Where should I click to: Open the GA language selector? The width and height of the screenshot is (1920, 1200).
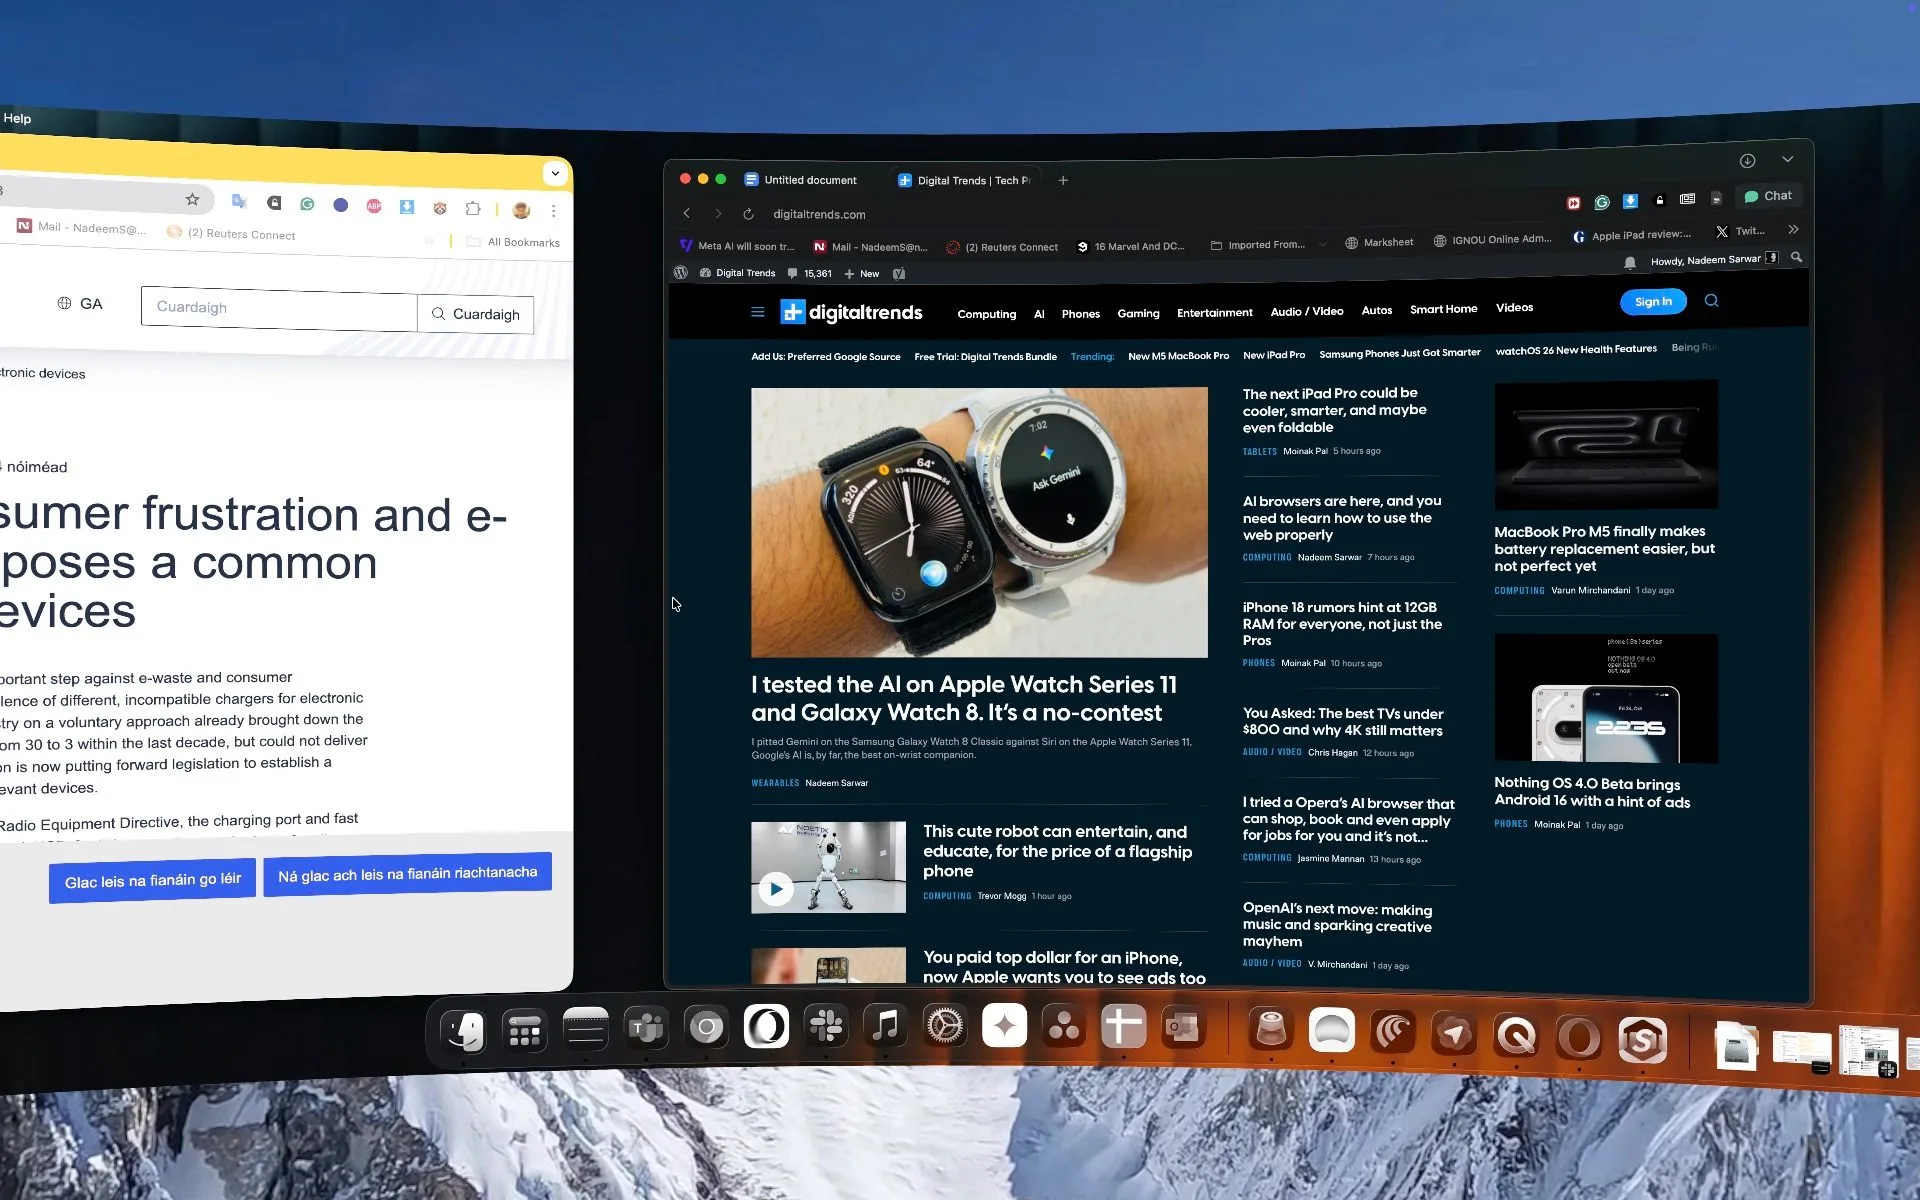pos(80,303)
